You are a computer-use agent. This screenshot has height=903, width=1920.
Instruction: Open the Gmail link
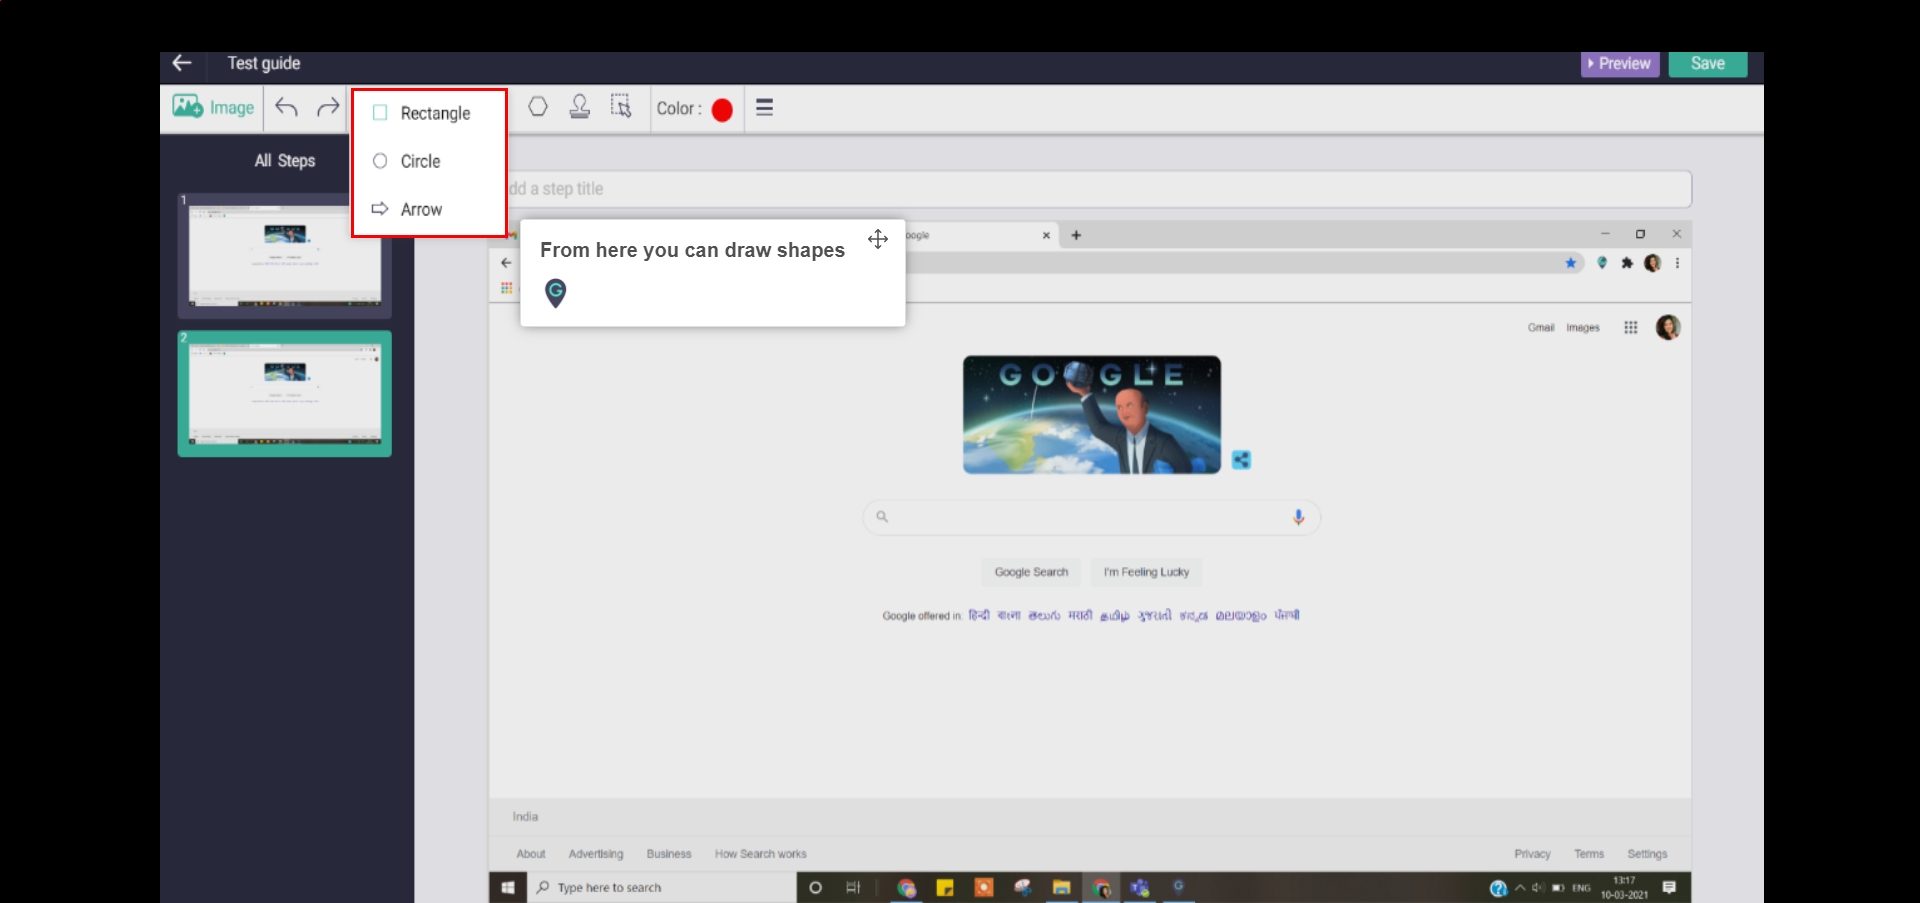pos(1541,328)
